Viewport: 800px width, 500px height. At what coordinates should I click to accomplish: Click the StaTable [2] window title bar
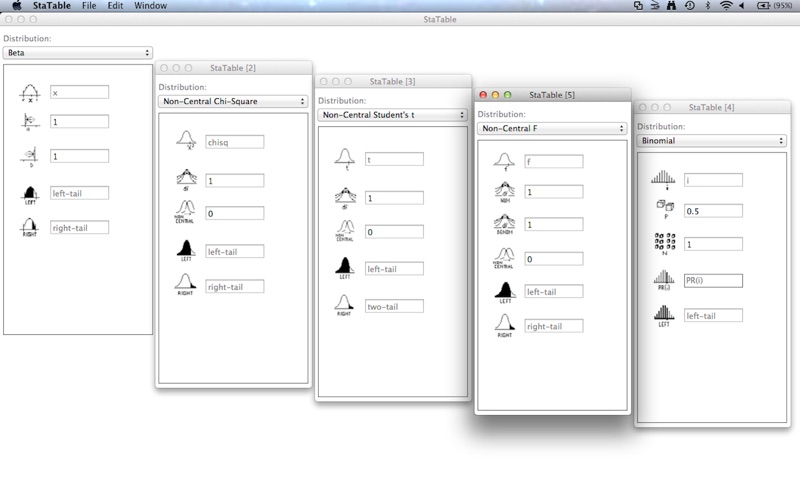(x=233, y=68)
